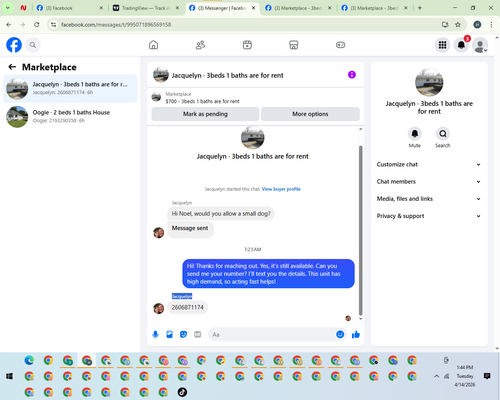The image size is (500, 400).
Task: Open a new browser tab
Action: pyautogui.click(x=420, y=8)
